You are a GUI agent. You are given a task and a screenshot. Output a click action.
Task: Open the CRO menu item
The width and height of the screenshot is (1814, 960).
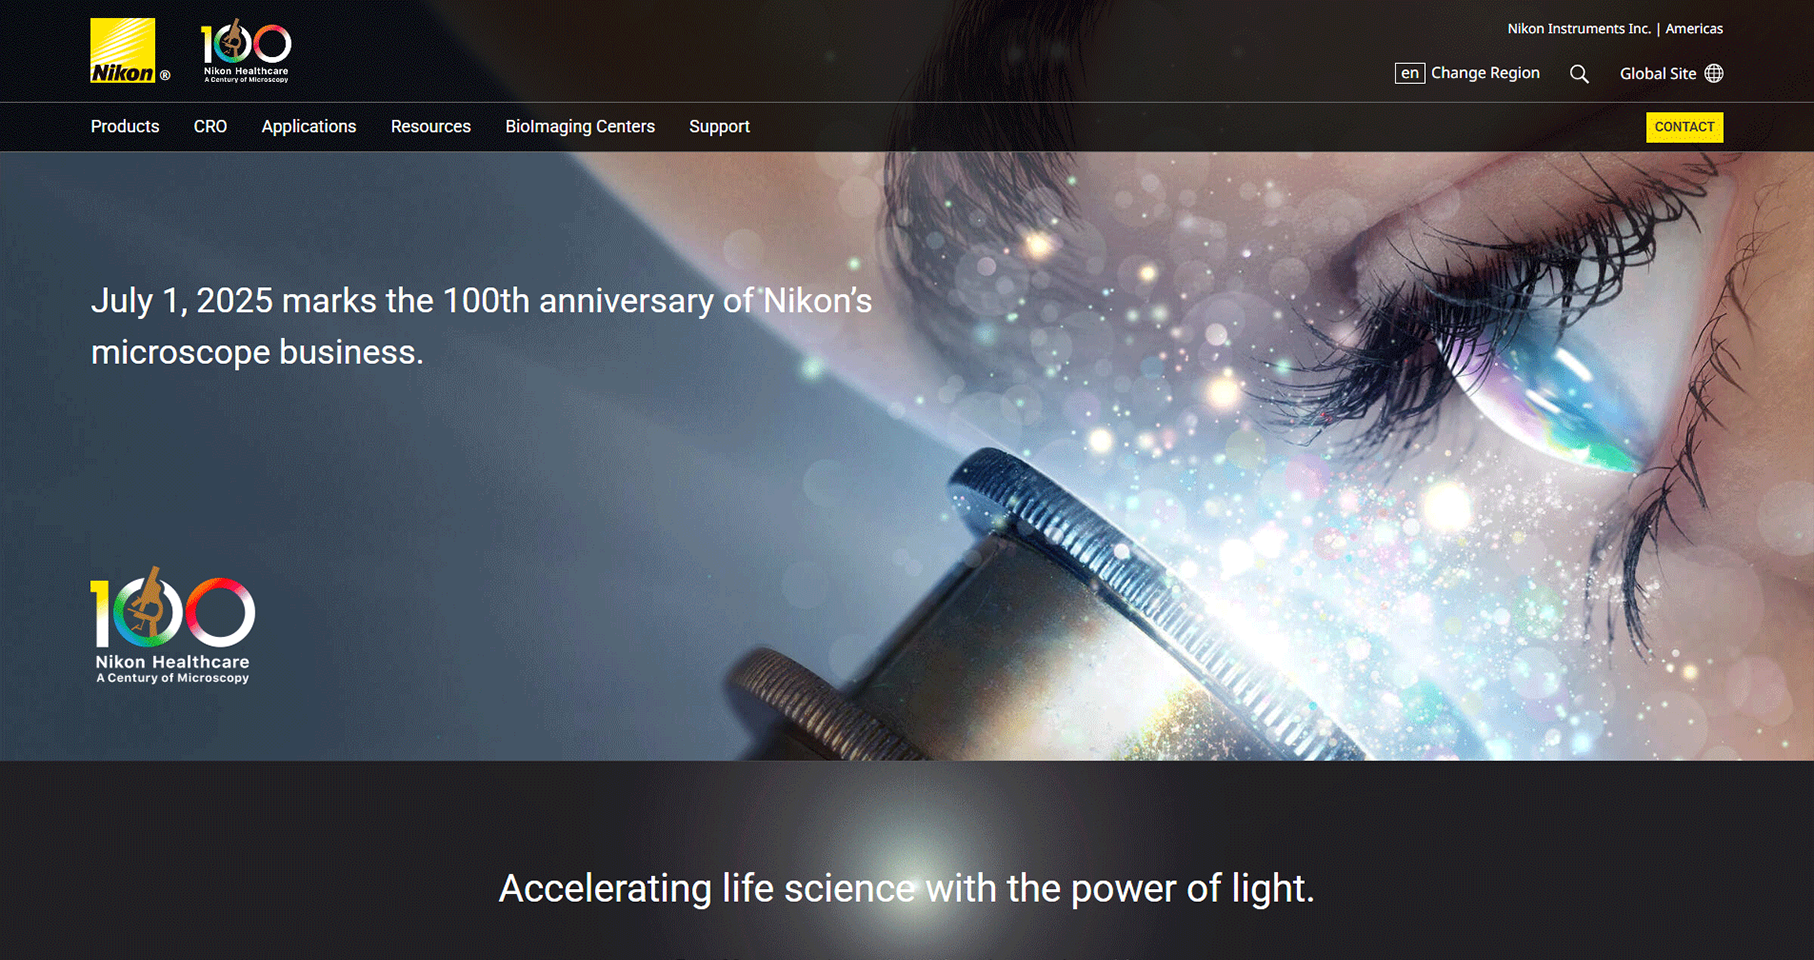[210, 126]
